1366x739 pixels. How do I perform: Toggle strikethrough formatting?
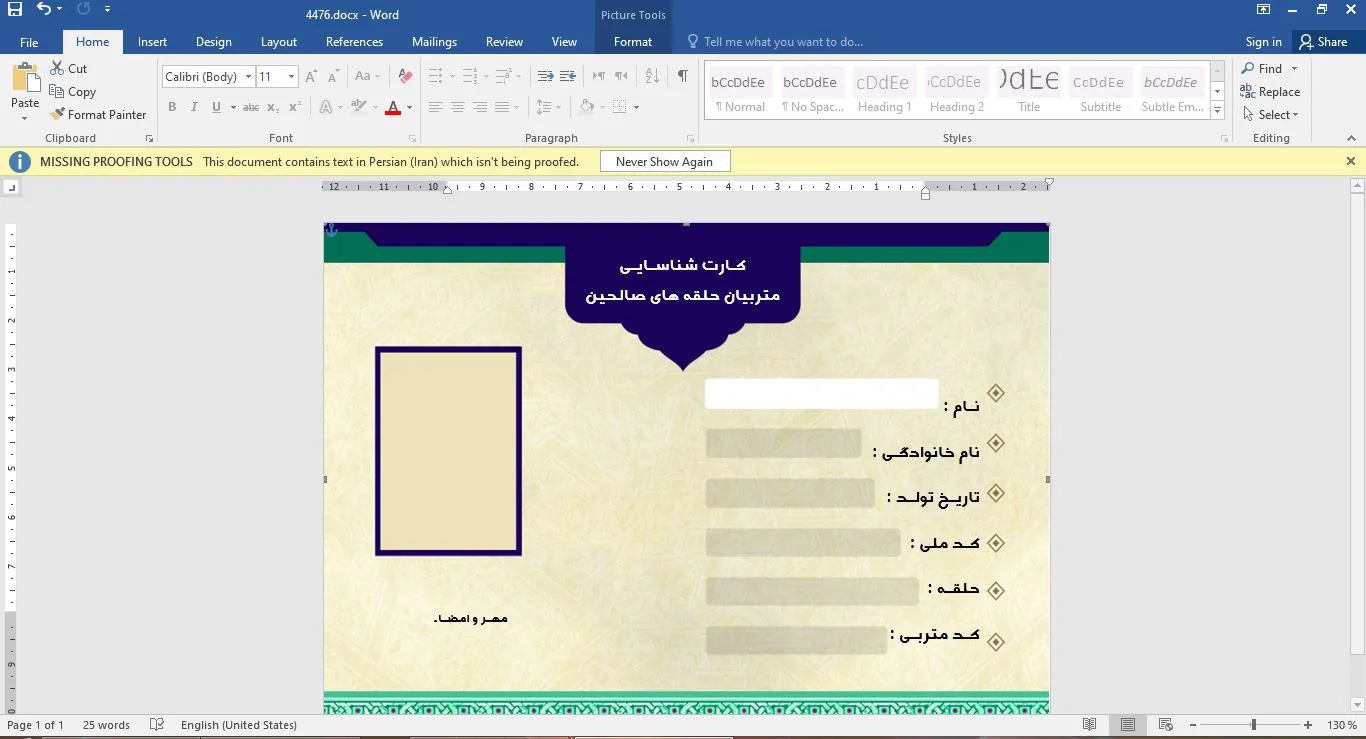(251, 107)
